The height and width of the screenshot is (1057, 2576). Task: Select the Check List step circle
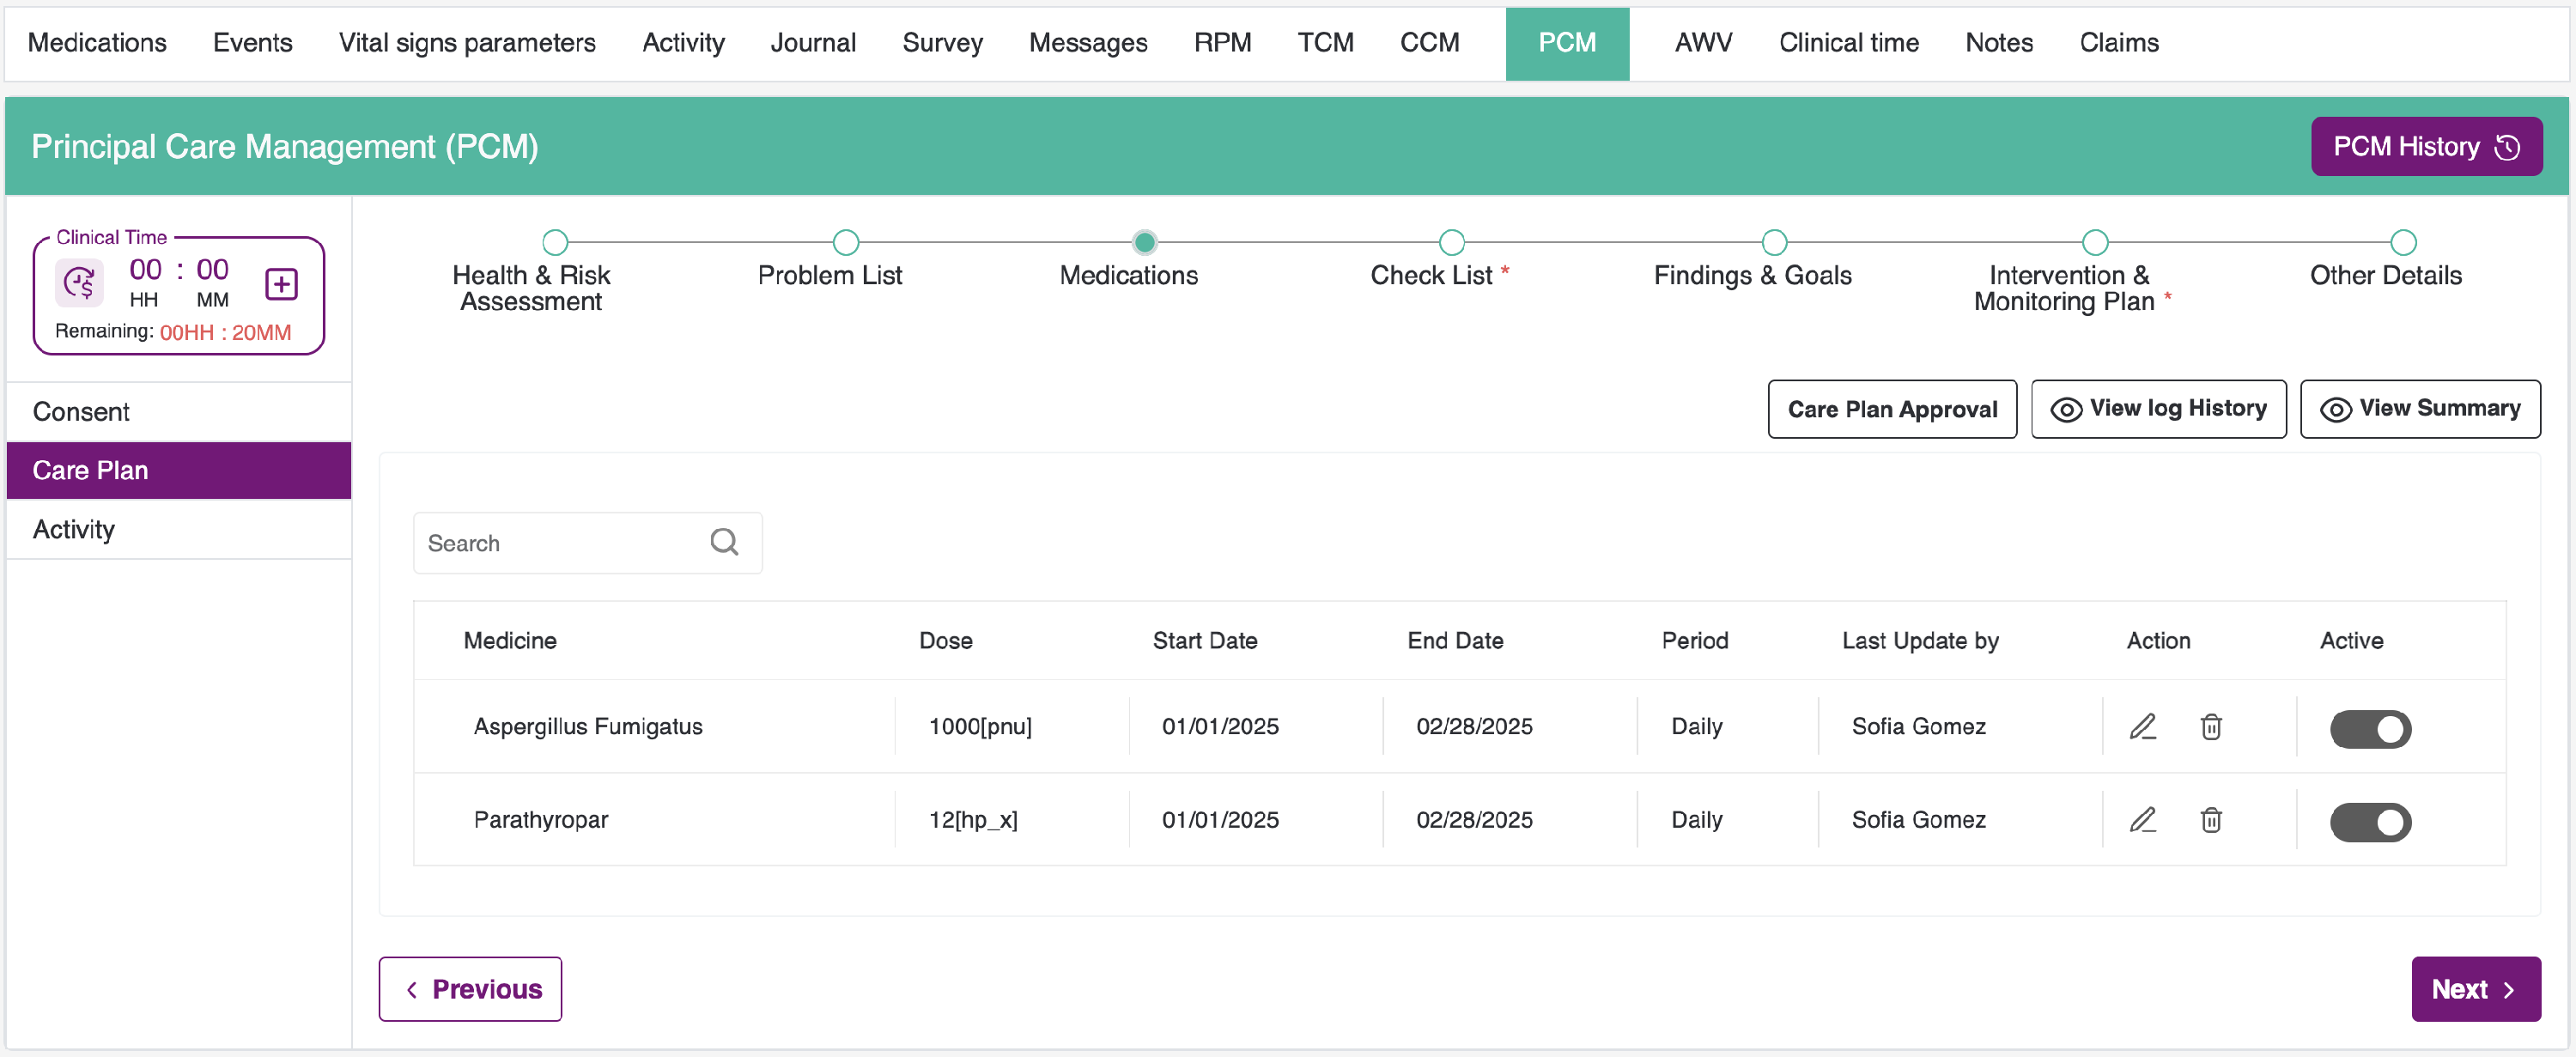tap(1451, 242)
